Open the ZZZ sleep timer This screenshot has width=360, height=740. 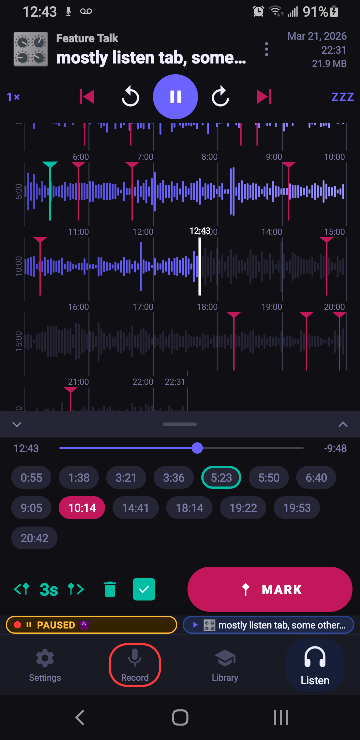(x=343, y=97)
